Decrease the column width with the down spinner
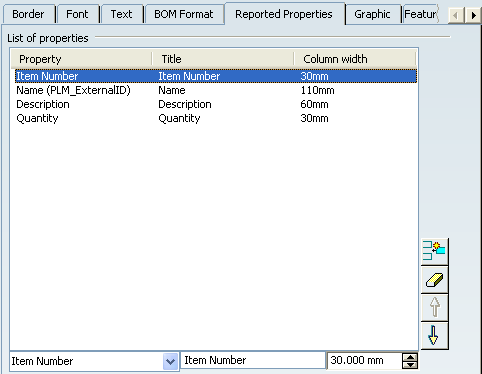 coord(410,365)
